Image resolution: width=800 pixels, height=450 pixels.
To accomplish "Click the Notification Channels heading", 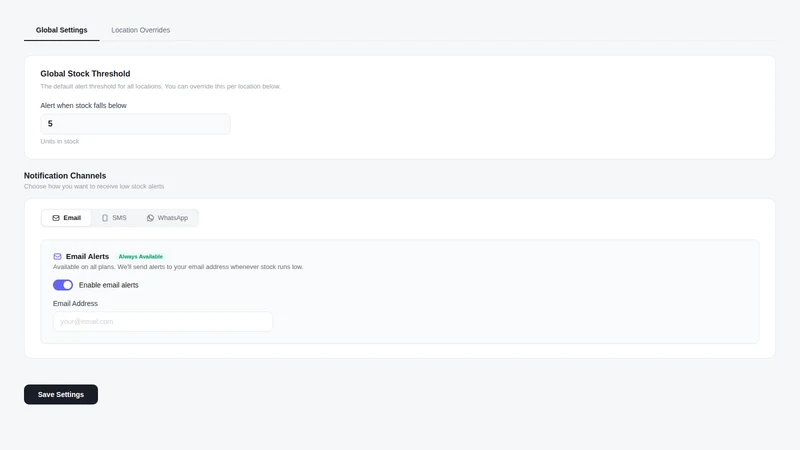I will tap(65, 176).
